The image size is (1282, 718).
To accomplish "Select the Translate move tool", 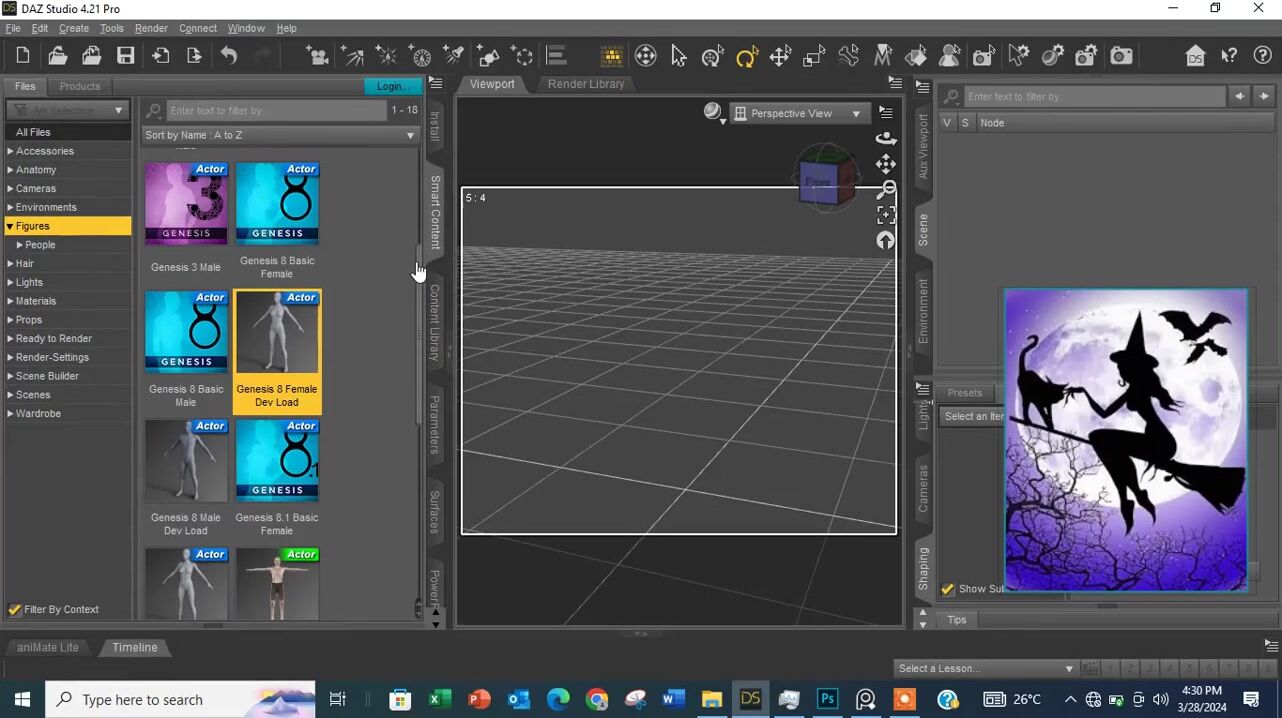I will point(780,57).
